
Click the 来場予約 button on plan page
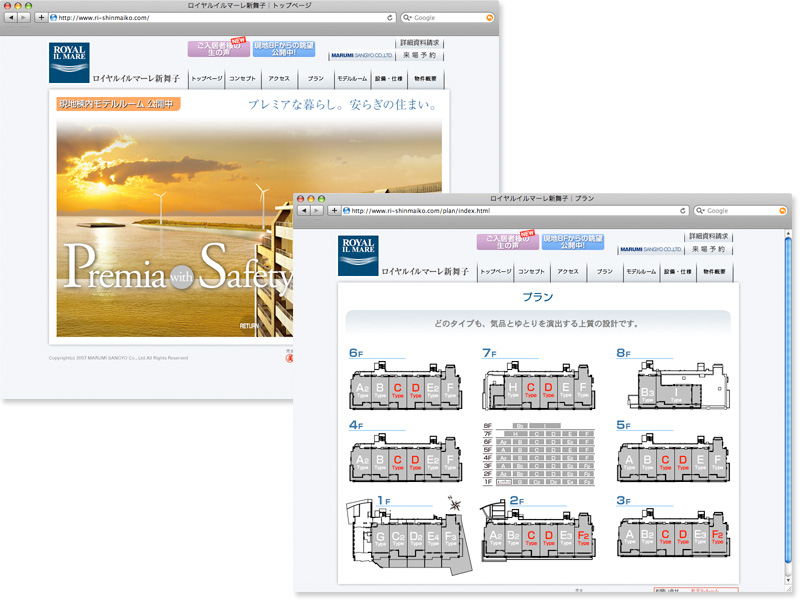click(x=709, y=250)
